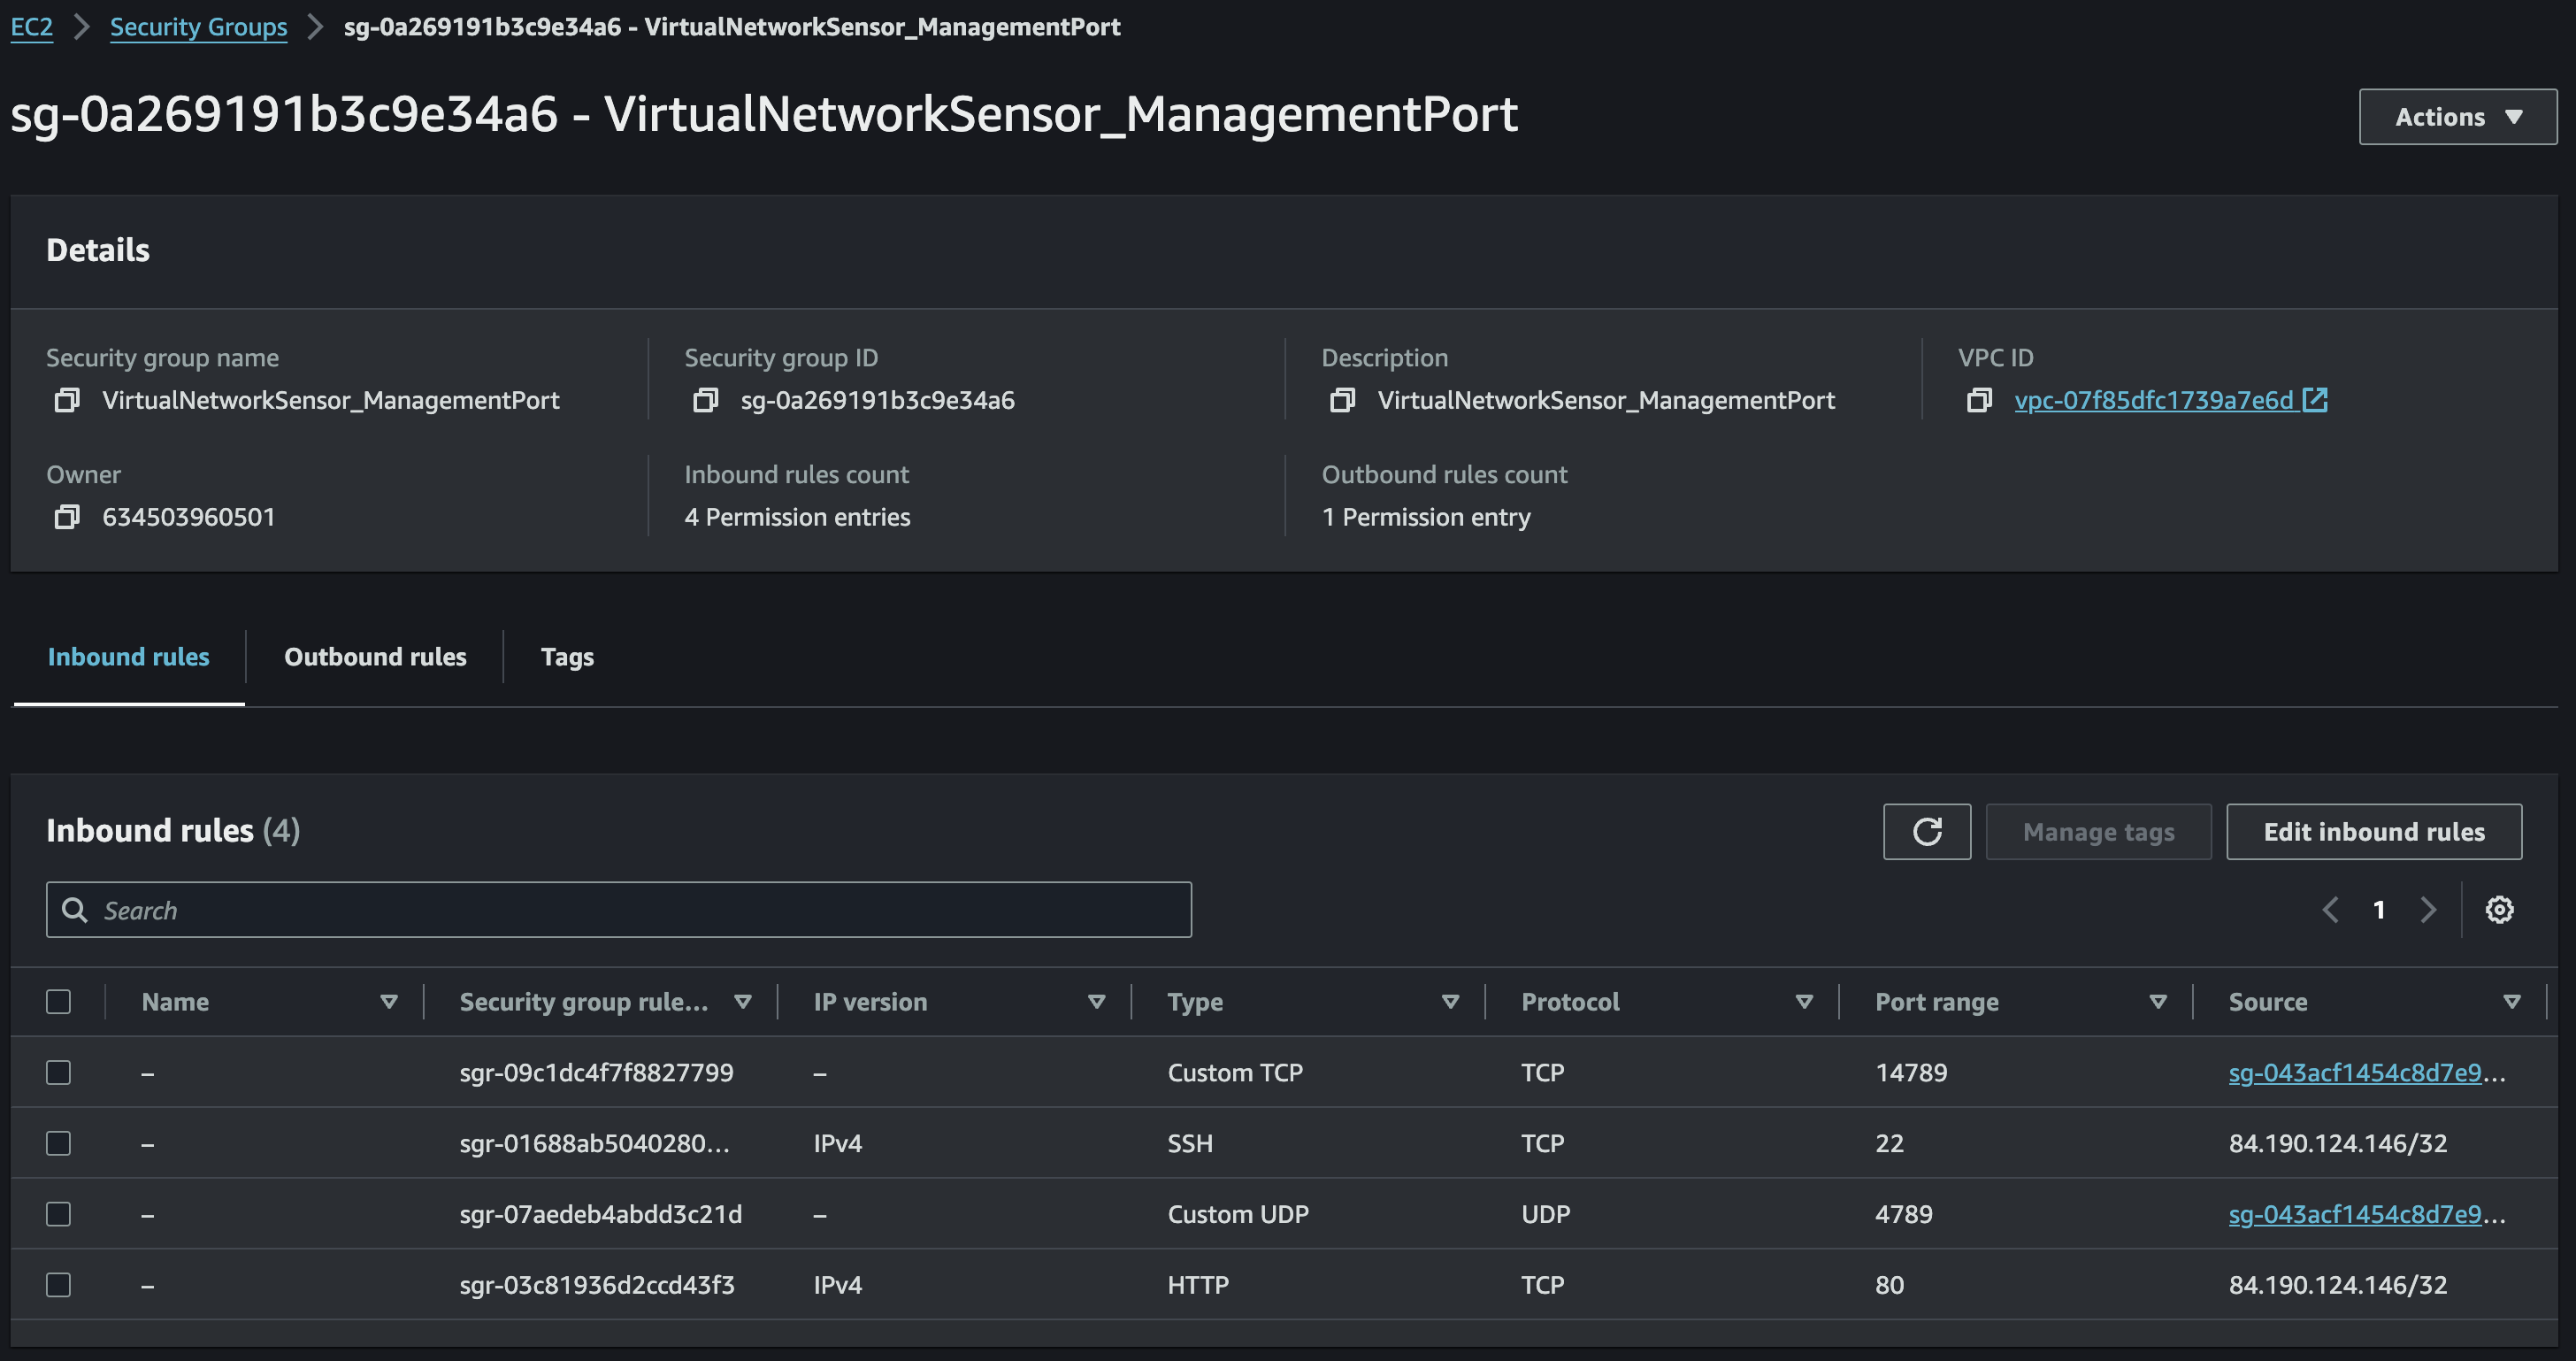The height and width of the screenshot is (1361, 2576).
Task: Go to previous page of rules
Action: [x=2330, y=909]
